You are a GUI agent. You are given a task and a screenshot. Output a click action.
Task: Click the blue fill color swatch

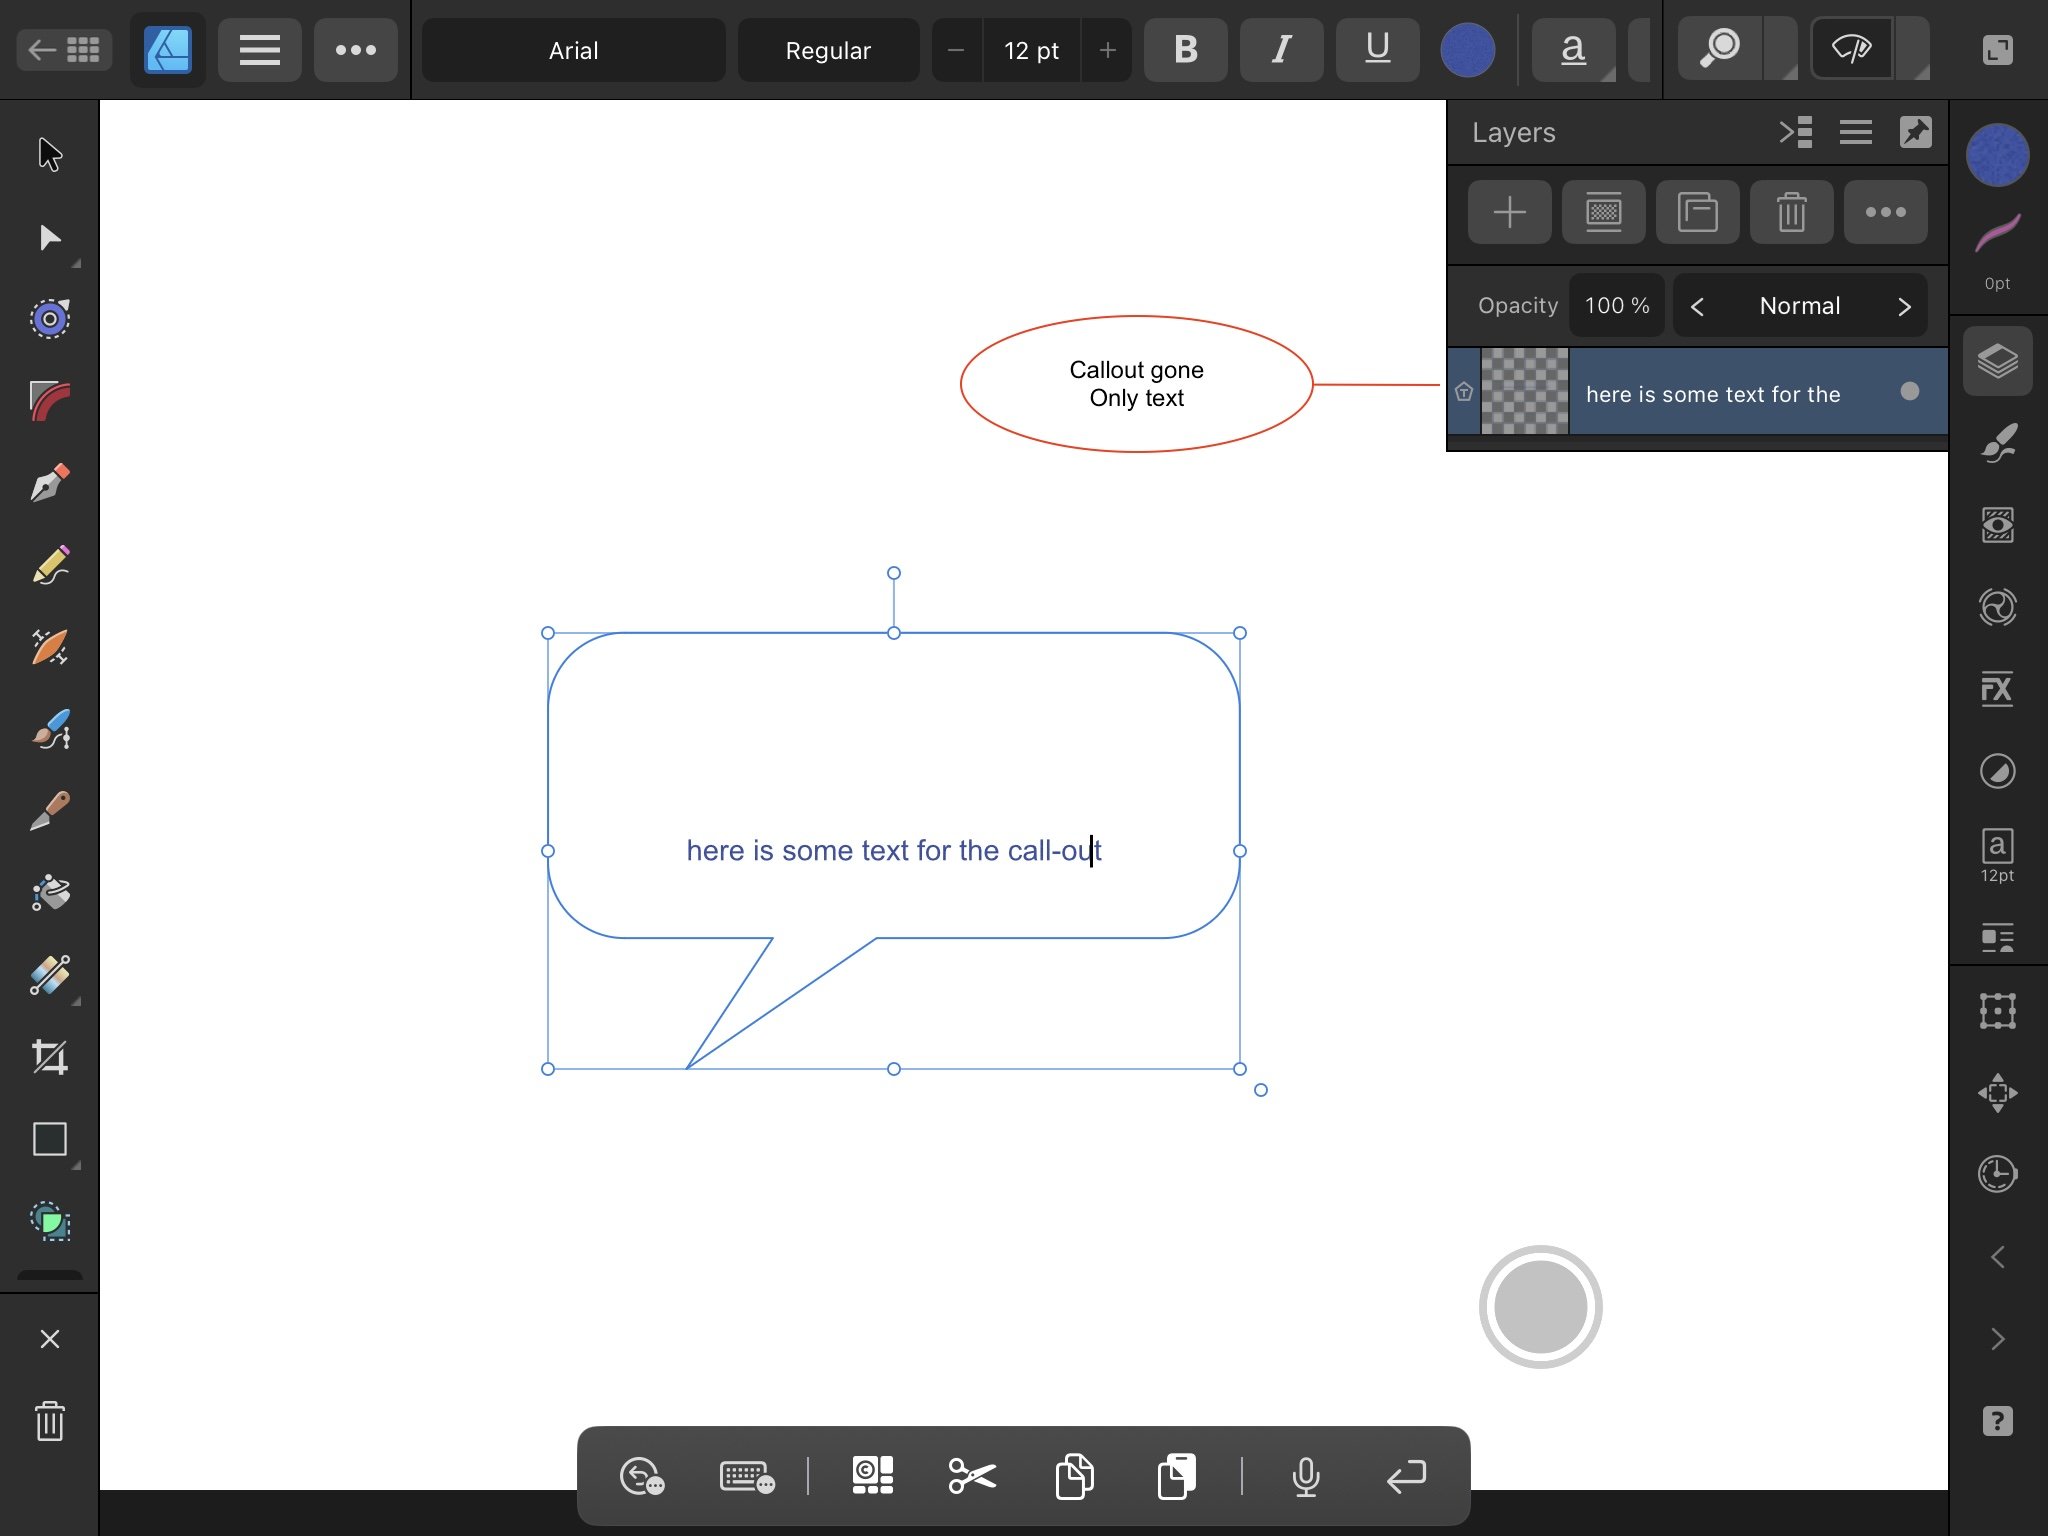click(1467, 50)
